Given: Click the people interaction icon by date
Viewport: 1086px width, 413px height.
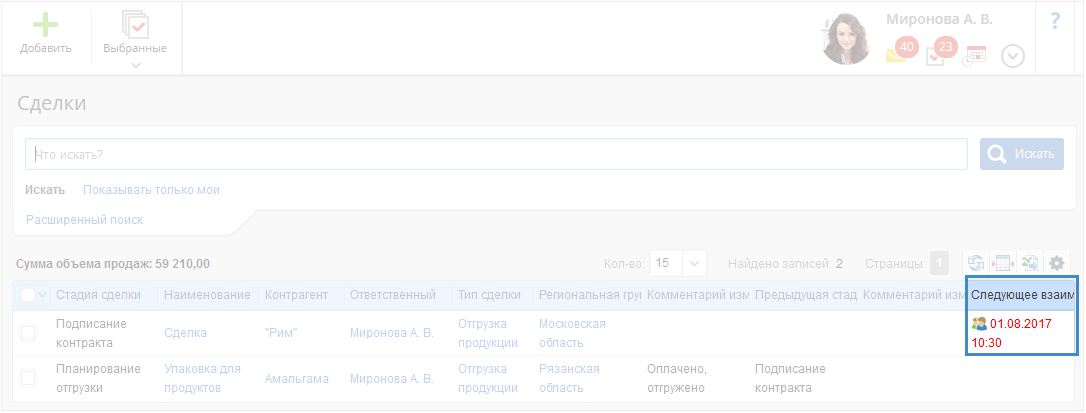Looking at the screenshot, I should point(979,324).
